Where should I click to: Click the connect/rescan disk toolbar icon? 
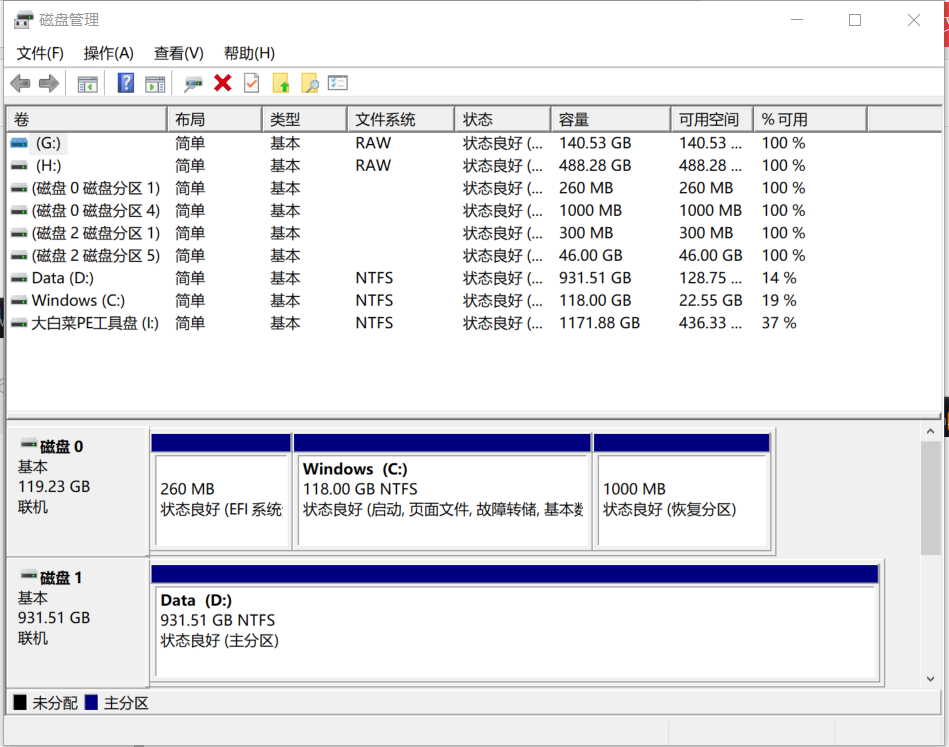[193, 84]
